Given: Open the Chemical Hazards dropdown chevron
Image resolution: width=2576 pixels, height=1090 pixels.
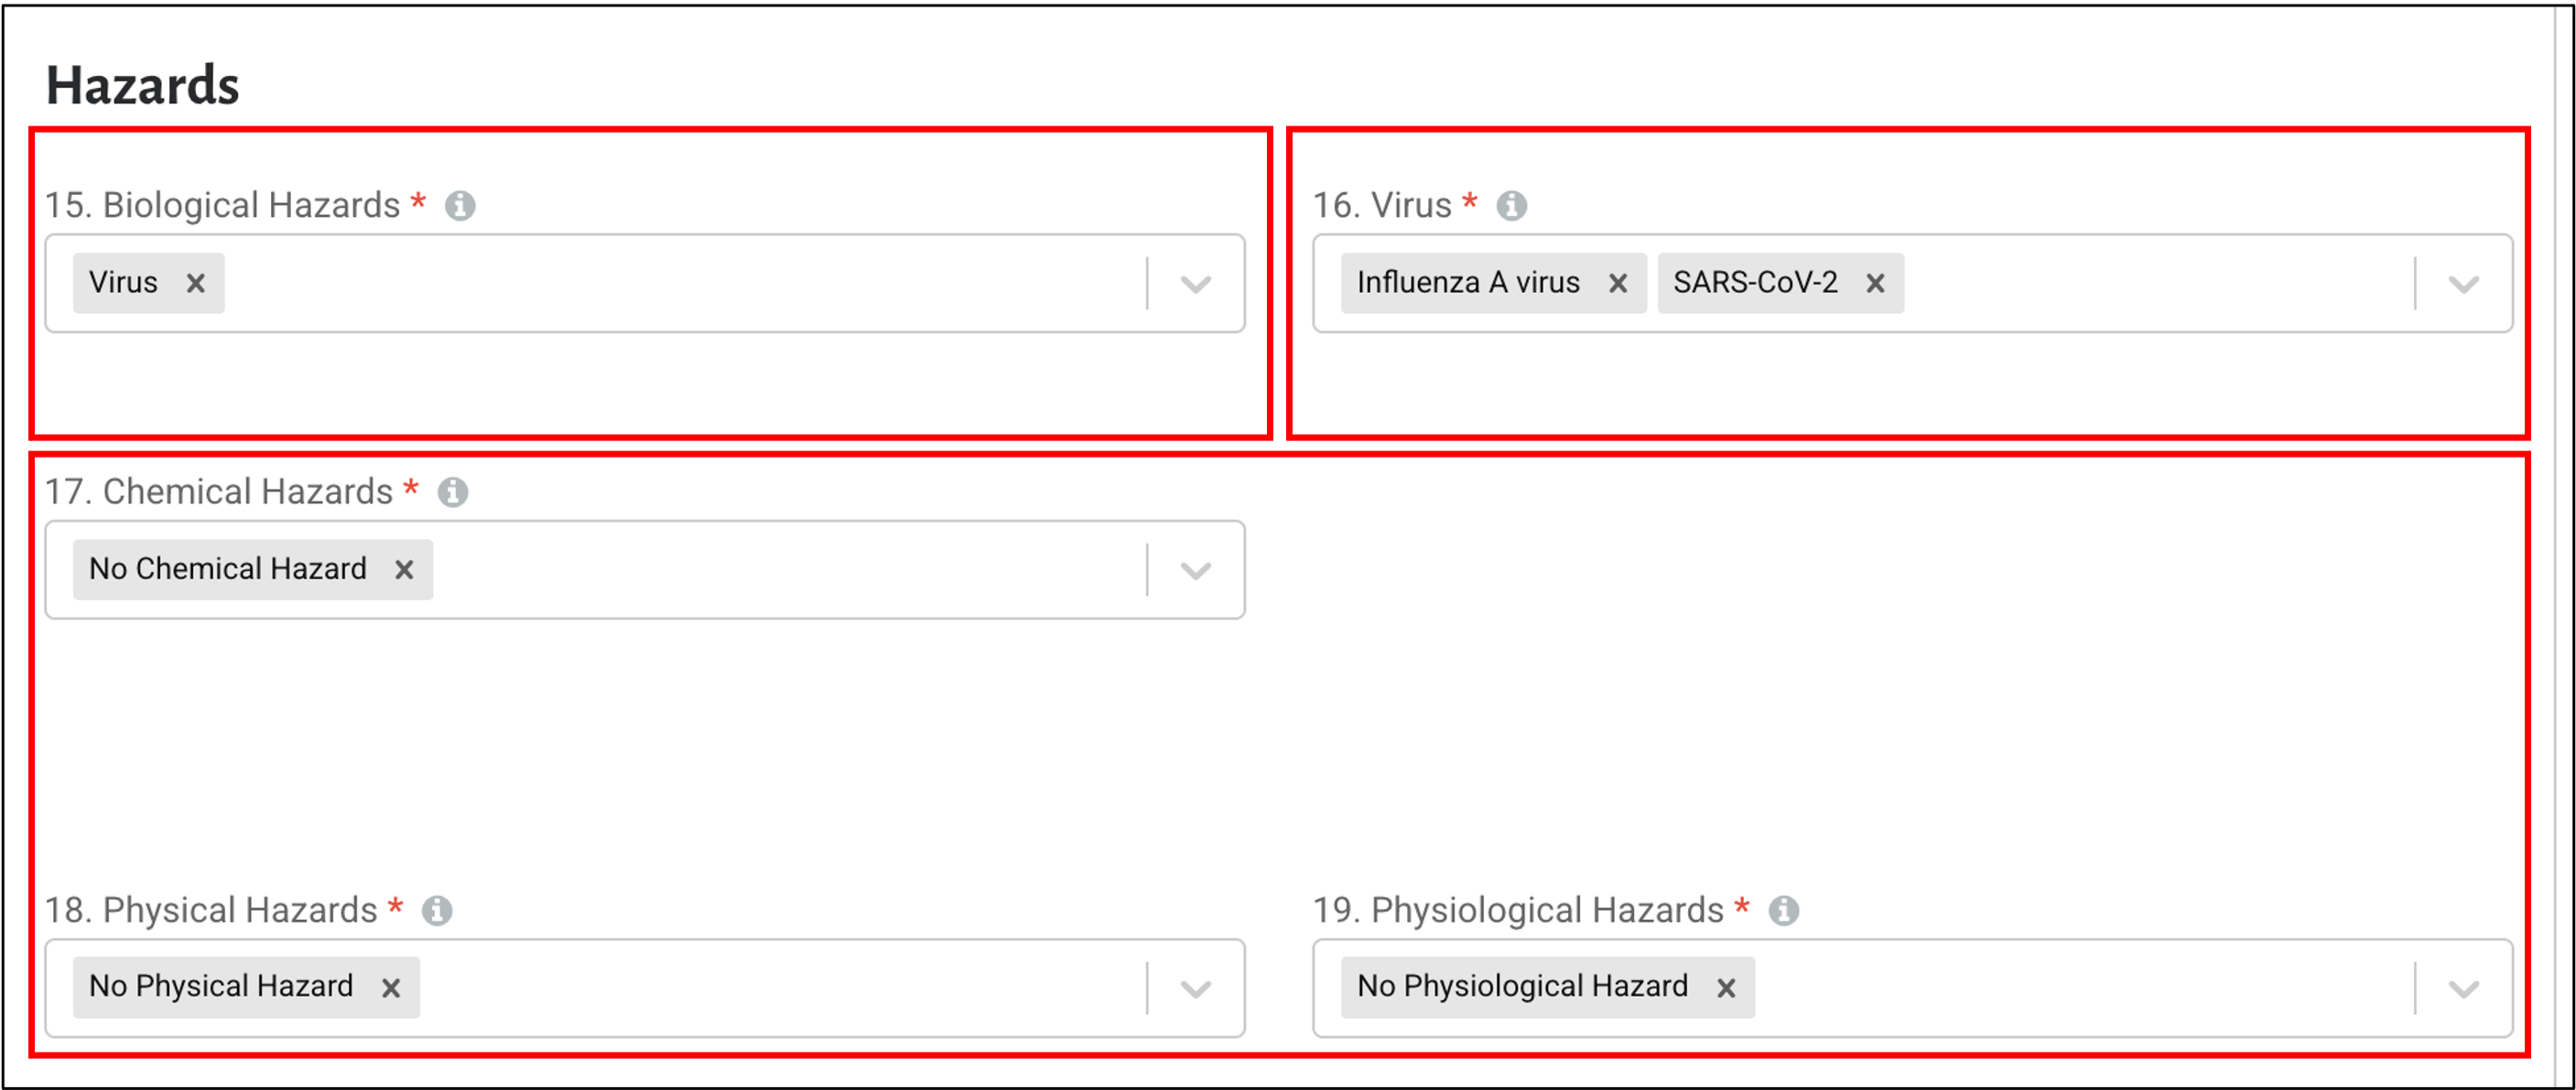Looking at the screenshot, I should click(x=1196, y=570).
